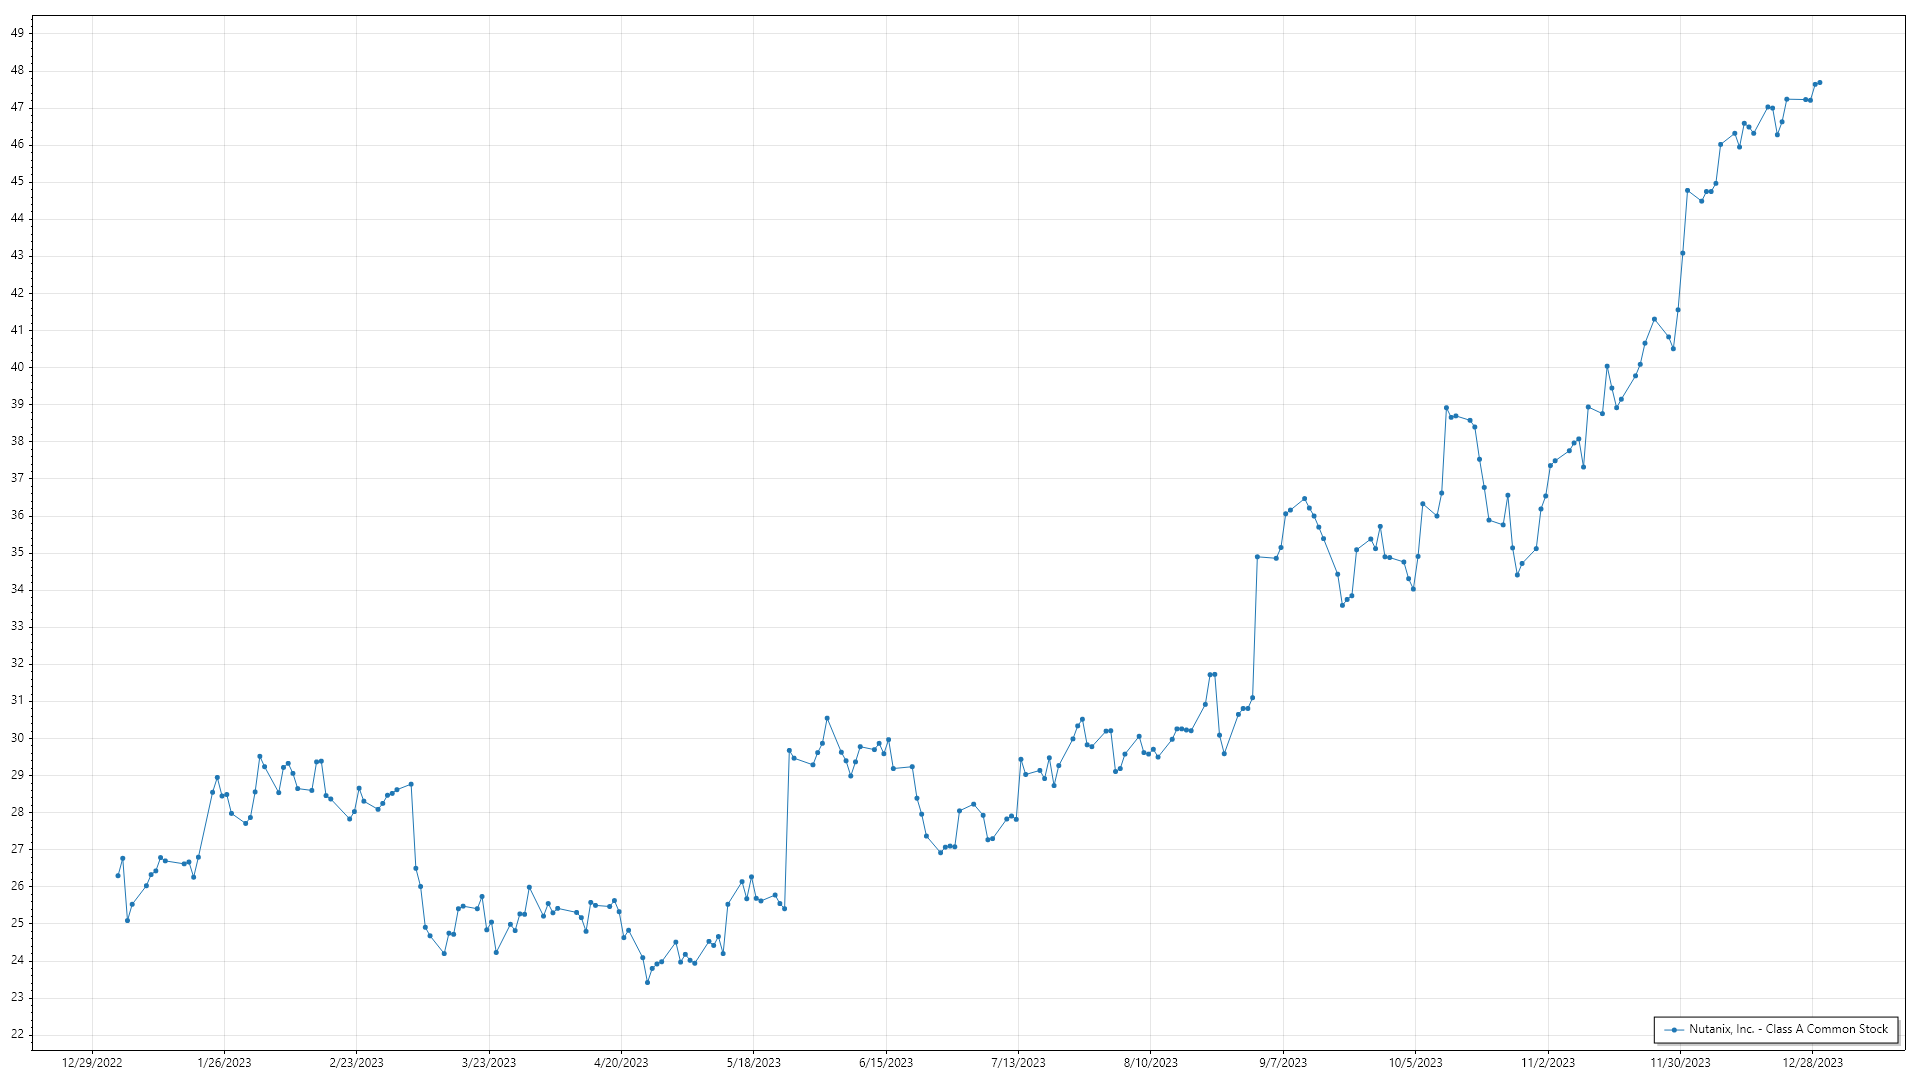This screenshot has height=1080, width=1920.
Task: Select the 12/28/2023 x-axis label
Action: (1812, 1063)
